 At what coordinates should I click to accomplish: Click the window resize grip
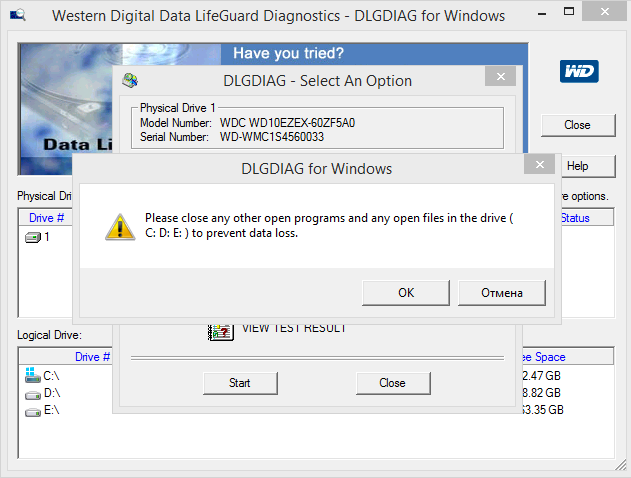coord(621,465)
